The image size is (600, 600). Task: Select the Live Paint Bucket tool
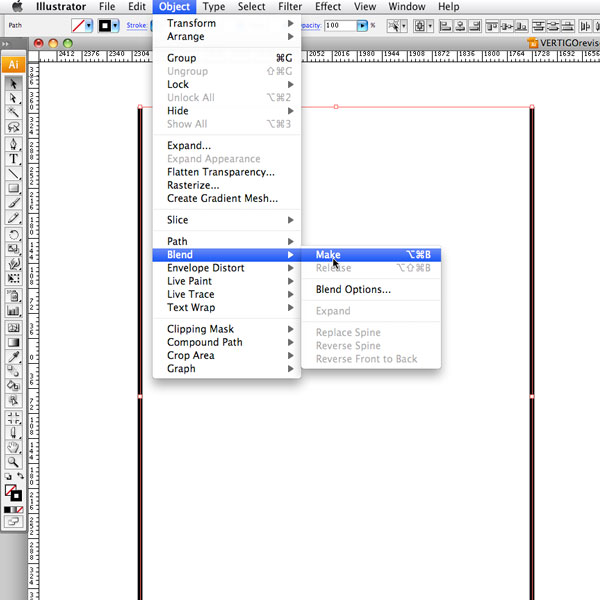(x=13, y=386)
